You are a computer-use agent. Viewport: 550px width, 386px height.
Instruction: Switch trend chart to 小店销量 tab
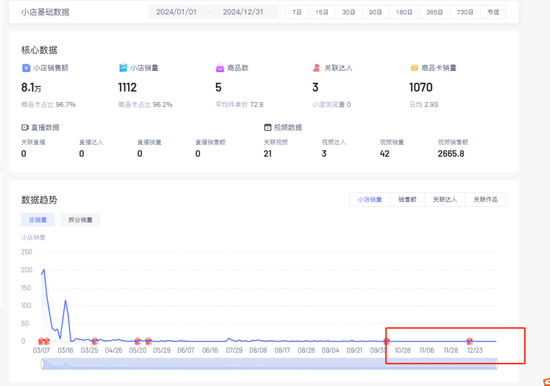[x=369, y=200]
